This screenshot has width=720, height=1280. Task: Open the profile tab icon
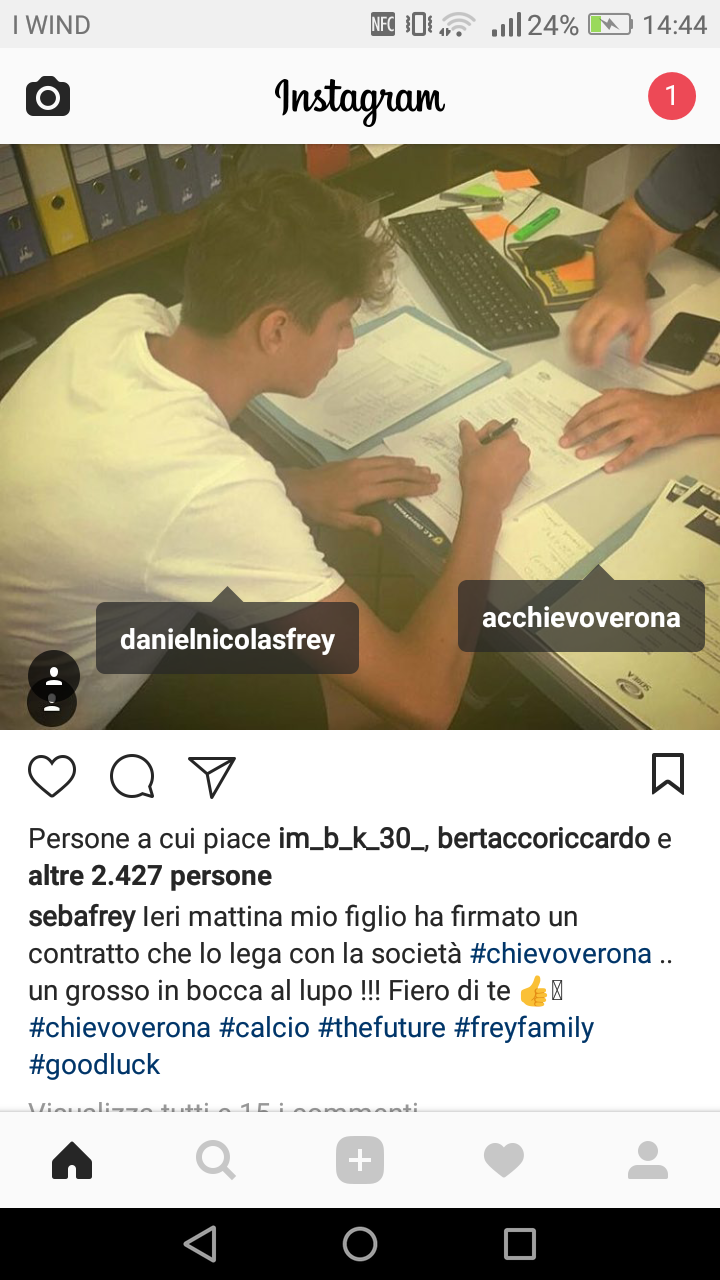tap(648, 1161)
